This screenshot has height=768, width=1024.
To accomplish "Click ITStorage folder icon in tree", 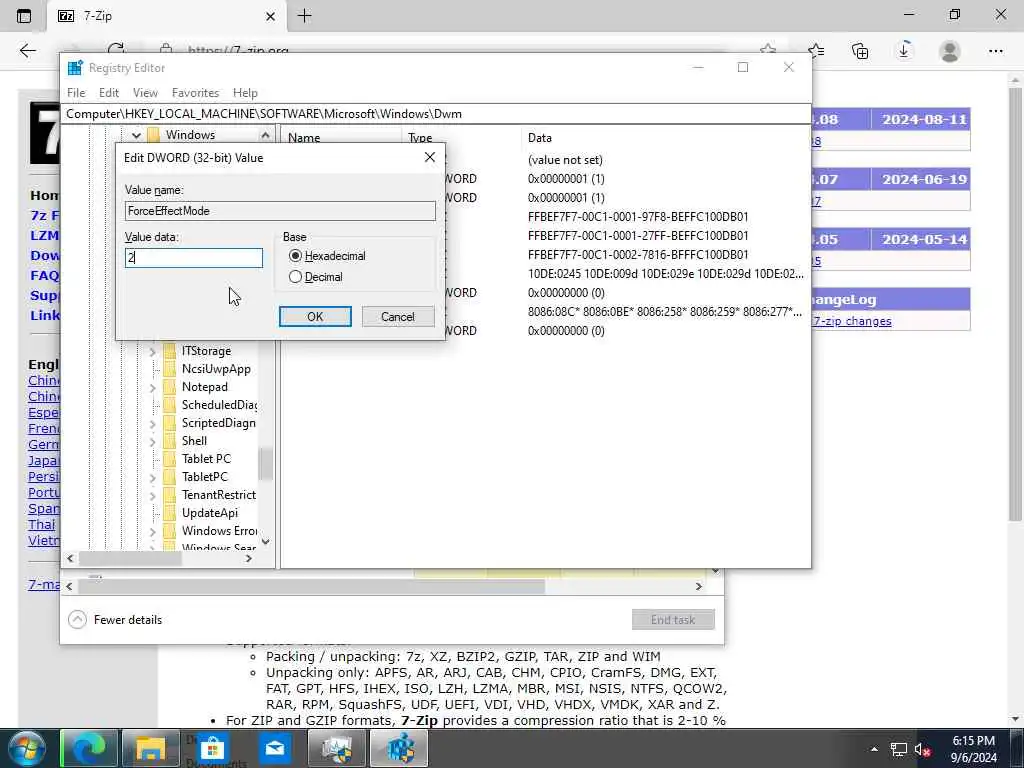I will [x=170, y=351].
